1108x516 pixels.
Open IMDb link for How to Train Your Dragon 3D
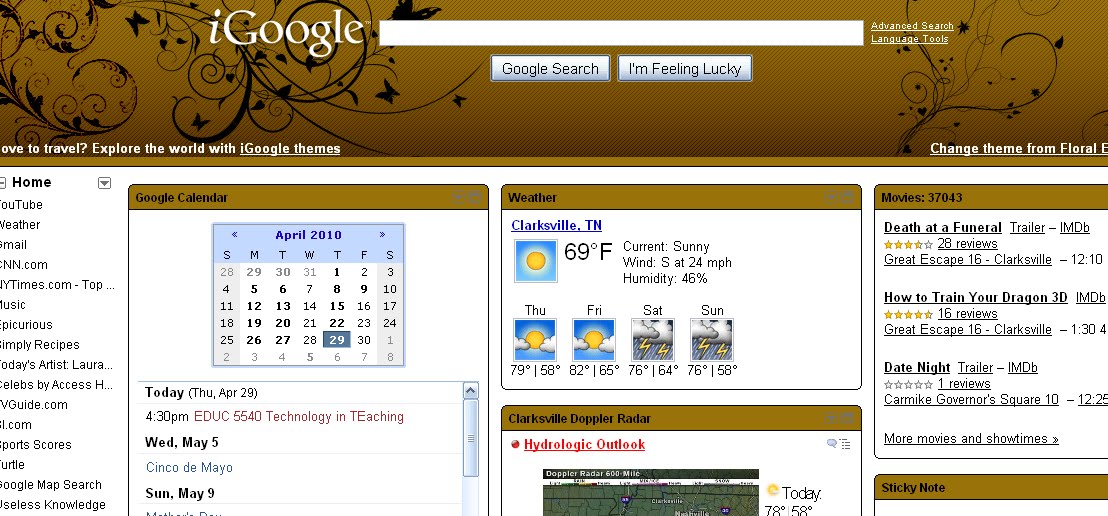pyautogui.click(x=1090, y=298)
